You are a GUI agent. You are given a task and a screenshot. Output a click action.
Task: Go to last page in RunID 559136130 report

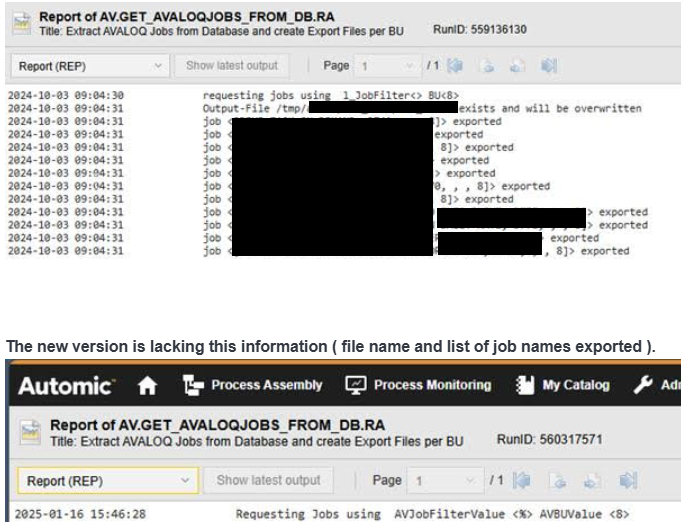(549, 66)
